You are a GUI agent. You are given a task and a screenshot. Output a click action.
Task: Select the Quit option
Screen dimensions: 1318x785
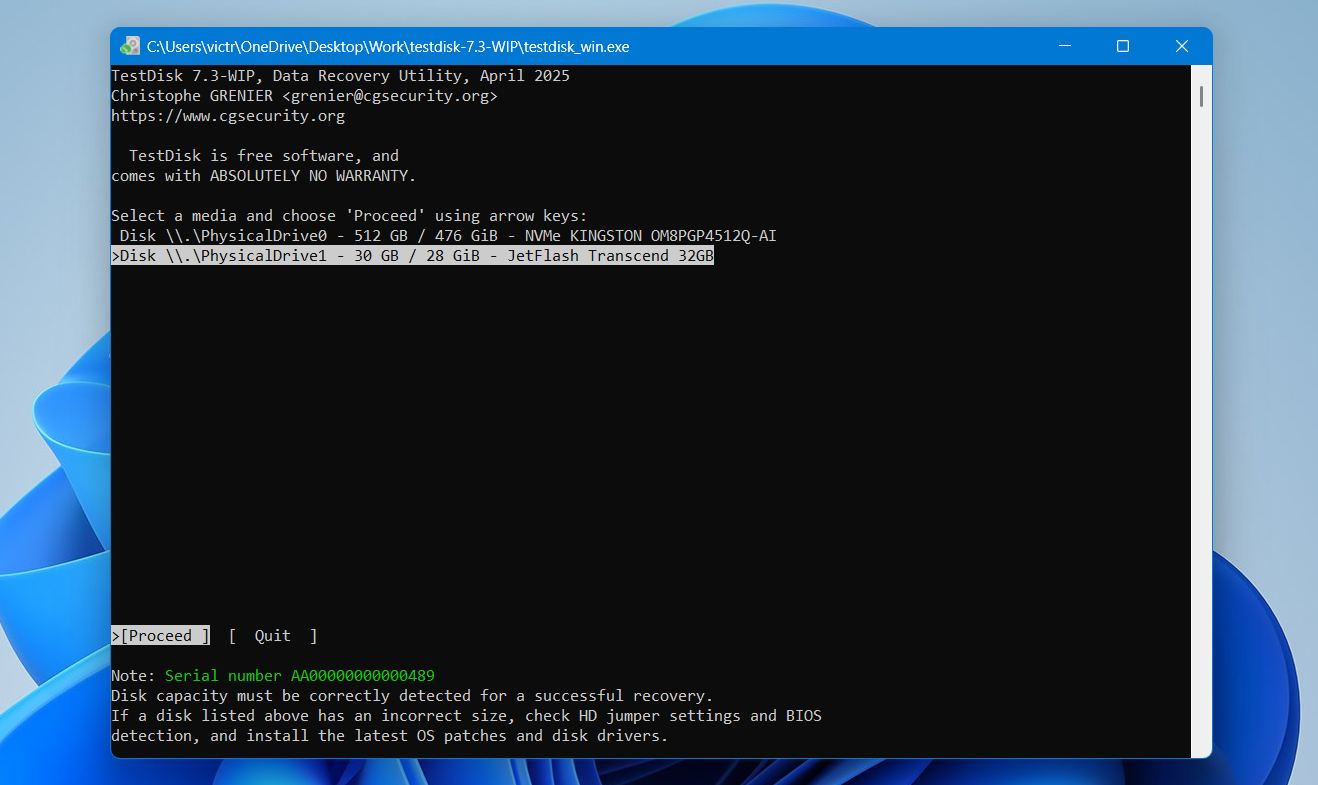point(273,636)
